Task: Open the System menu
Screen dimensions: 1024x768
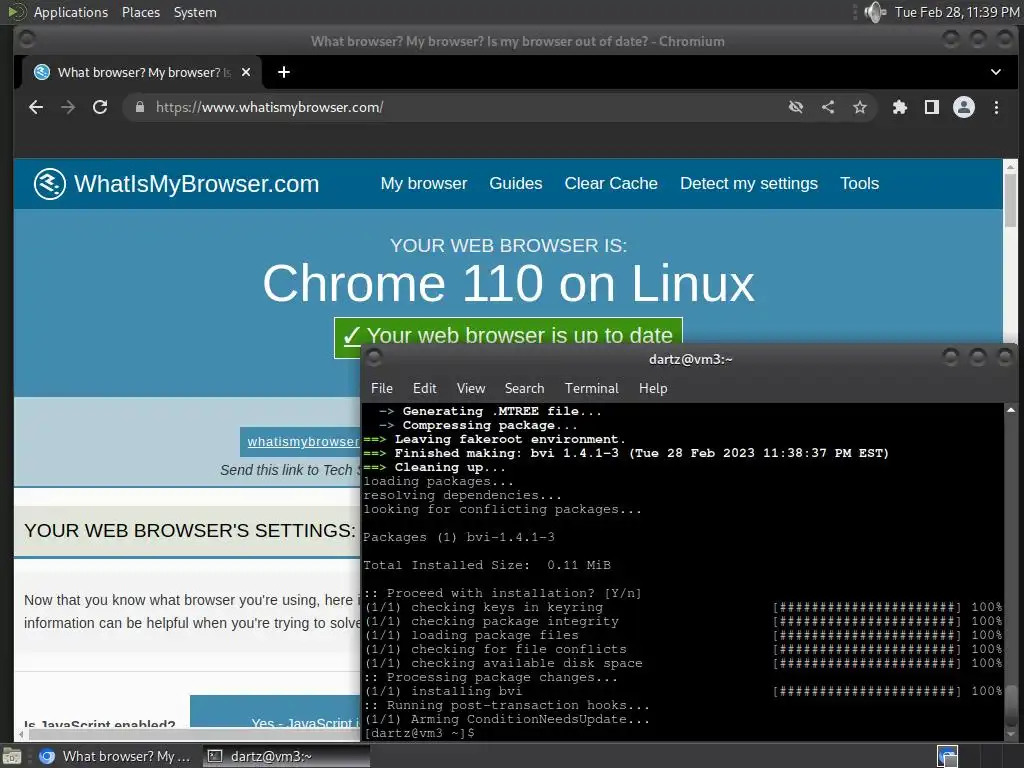Action: coord(195,12)
